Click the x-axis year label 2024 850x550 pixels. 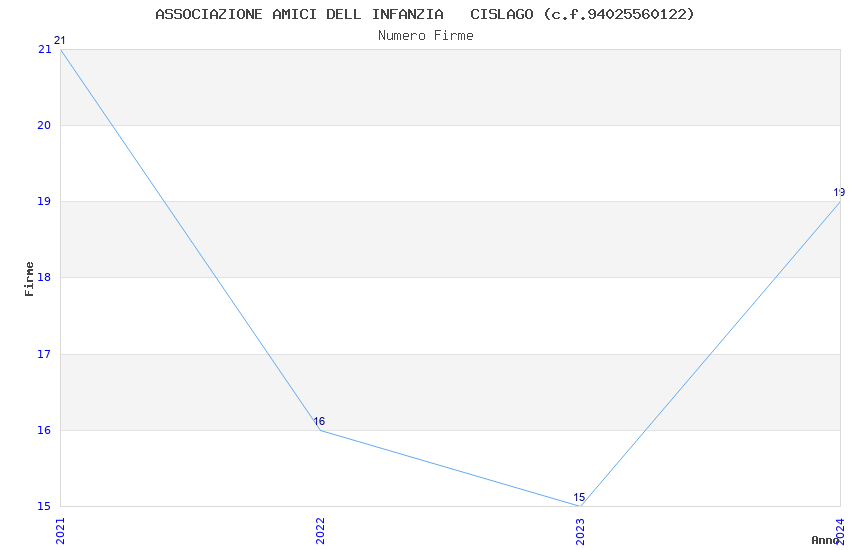coord(840,531)
